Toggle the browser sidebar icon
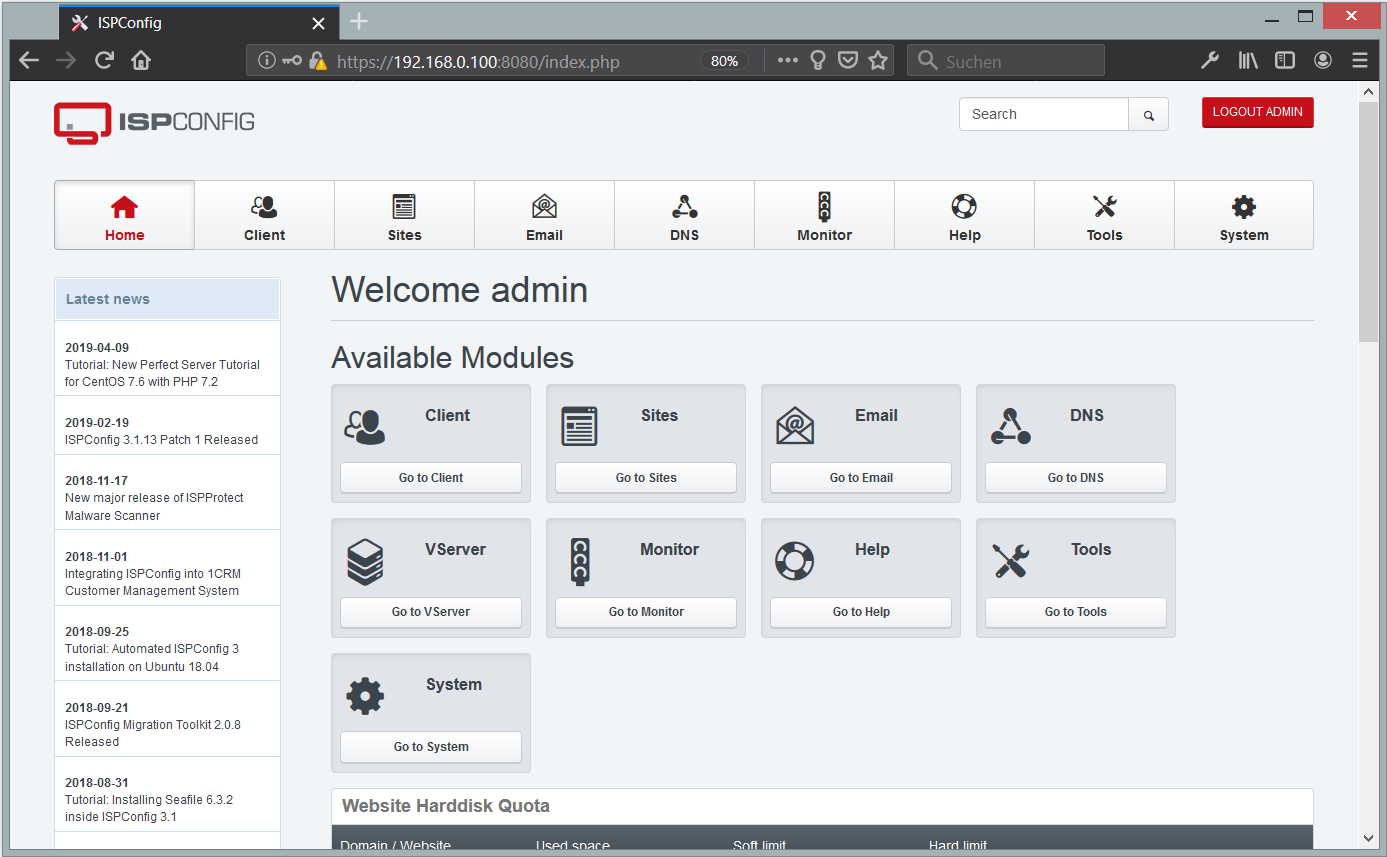The image size is (1387, 857). tap(1285, 61)
